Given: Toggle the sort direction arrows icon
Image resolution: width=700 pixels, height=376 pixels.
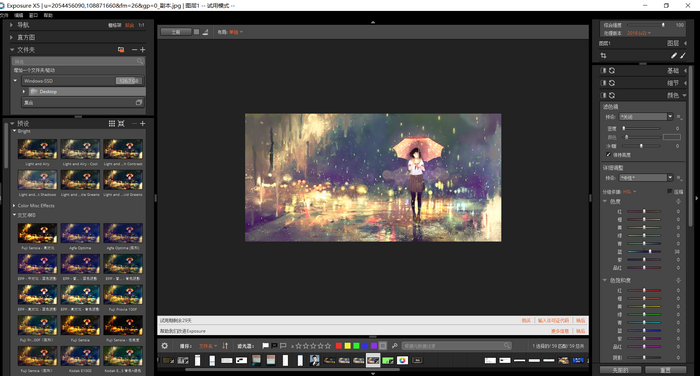Looking at the screenshot, I should tap(225, 346).
